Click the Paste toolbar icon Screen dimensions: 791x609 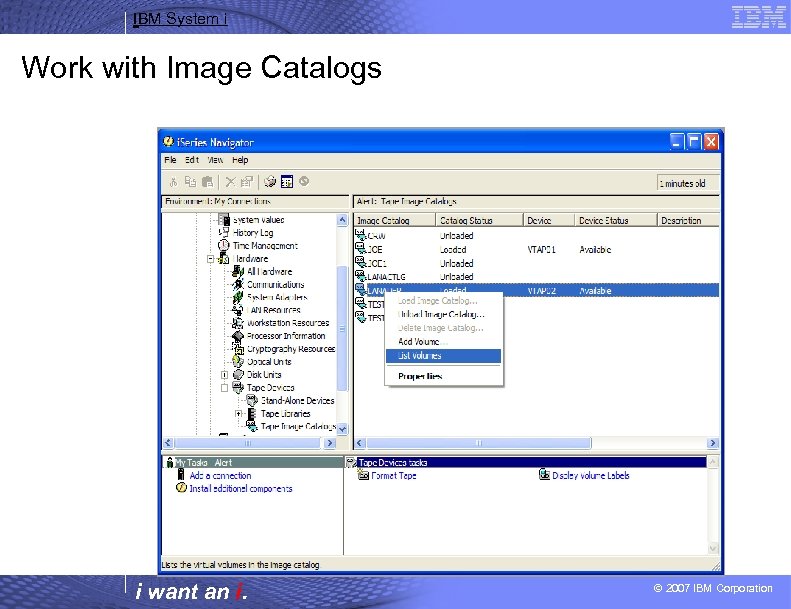pyautogui.click(x=207, y=182)
